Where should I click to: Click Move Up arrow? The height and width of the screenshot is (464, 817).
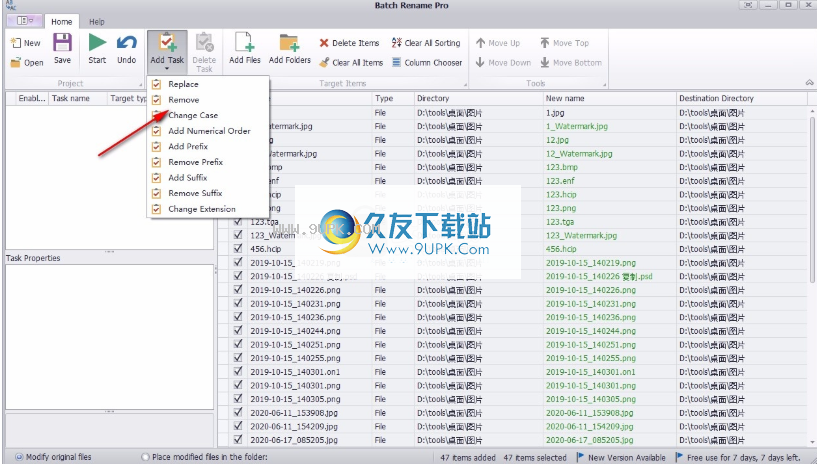480,43
